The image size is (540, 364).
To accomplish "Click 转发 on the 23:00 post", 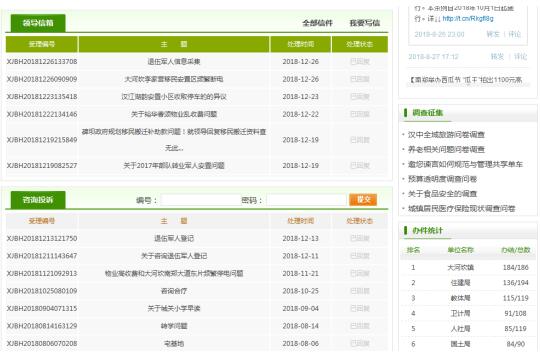I will pos(492,34).
